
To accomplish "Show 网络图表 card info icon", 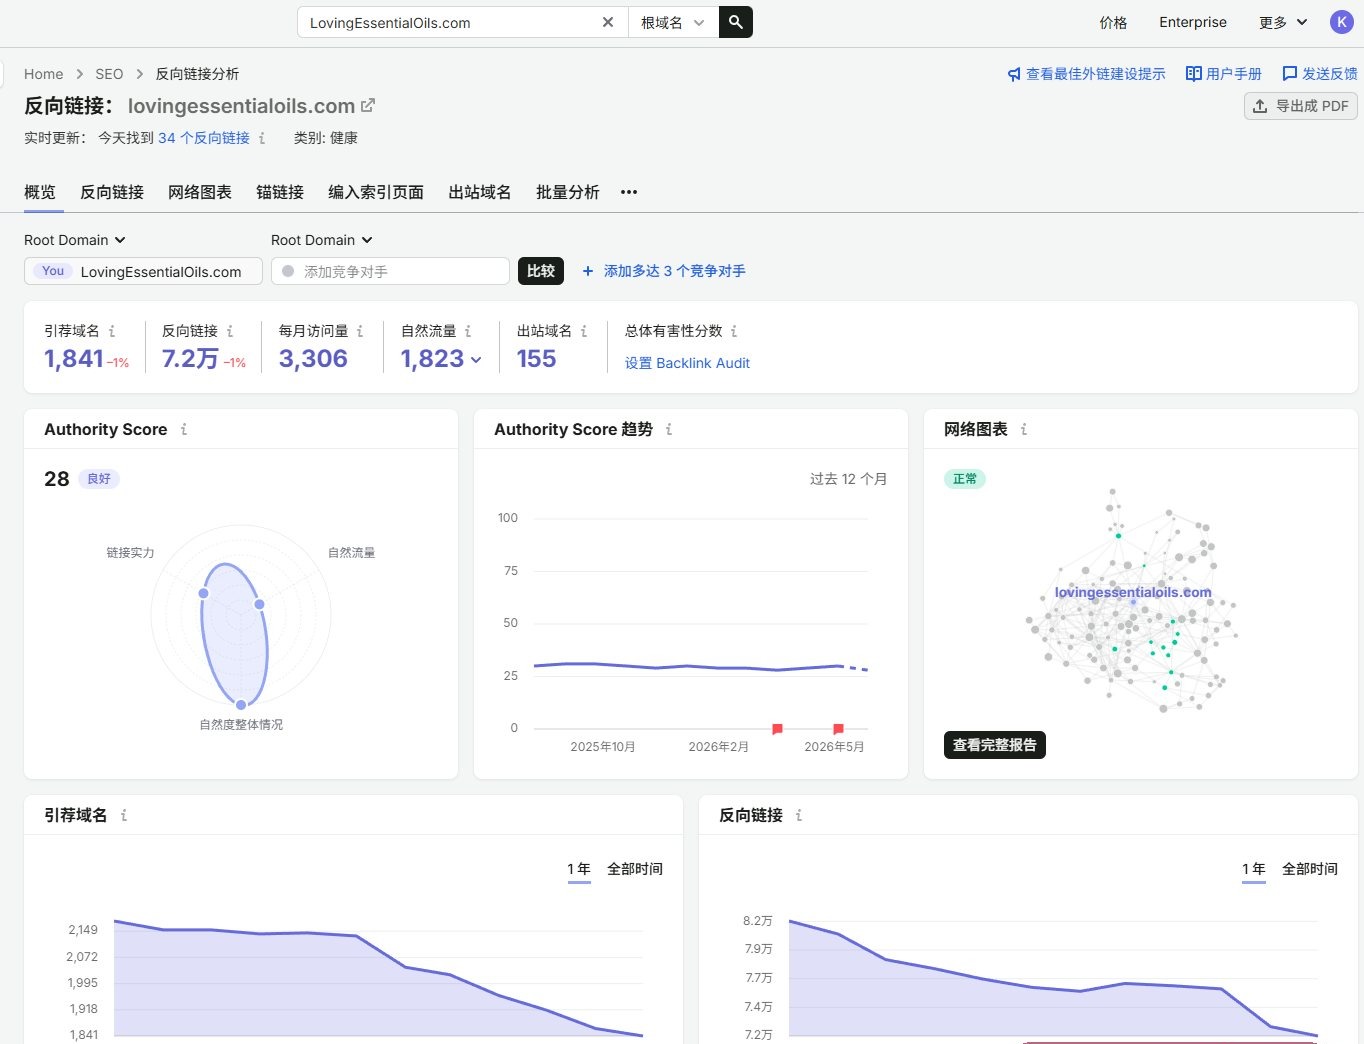I will coord(1024,429).
